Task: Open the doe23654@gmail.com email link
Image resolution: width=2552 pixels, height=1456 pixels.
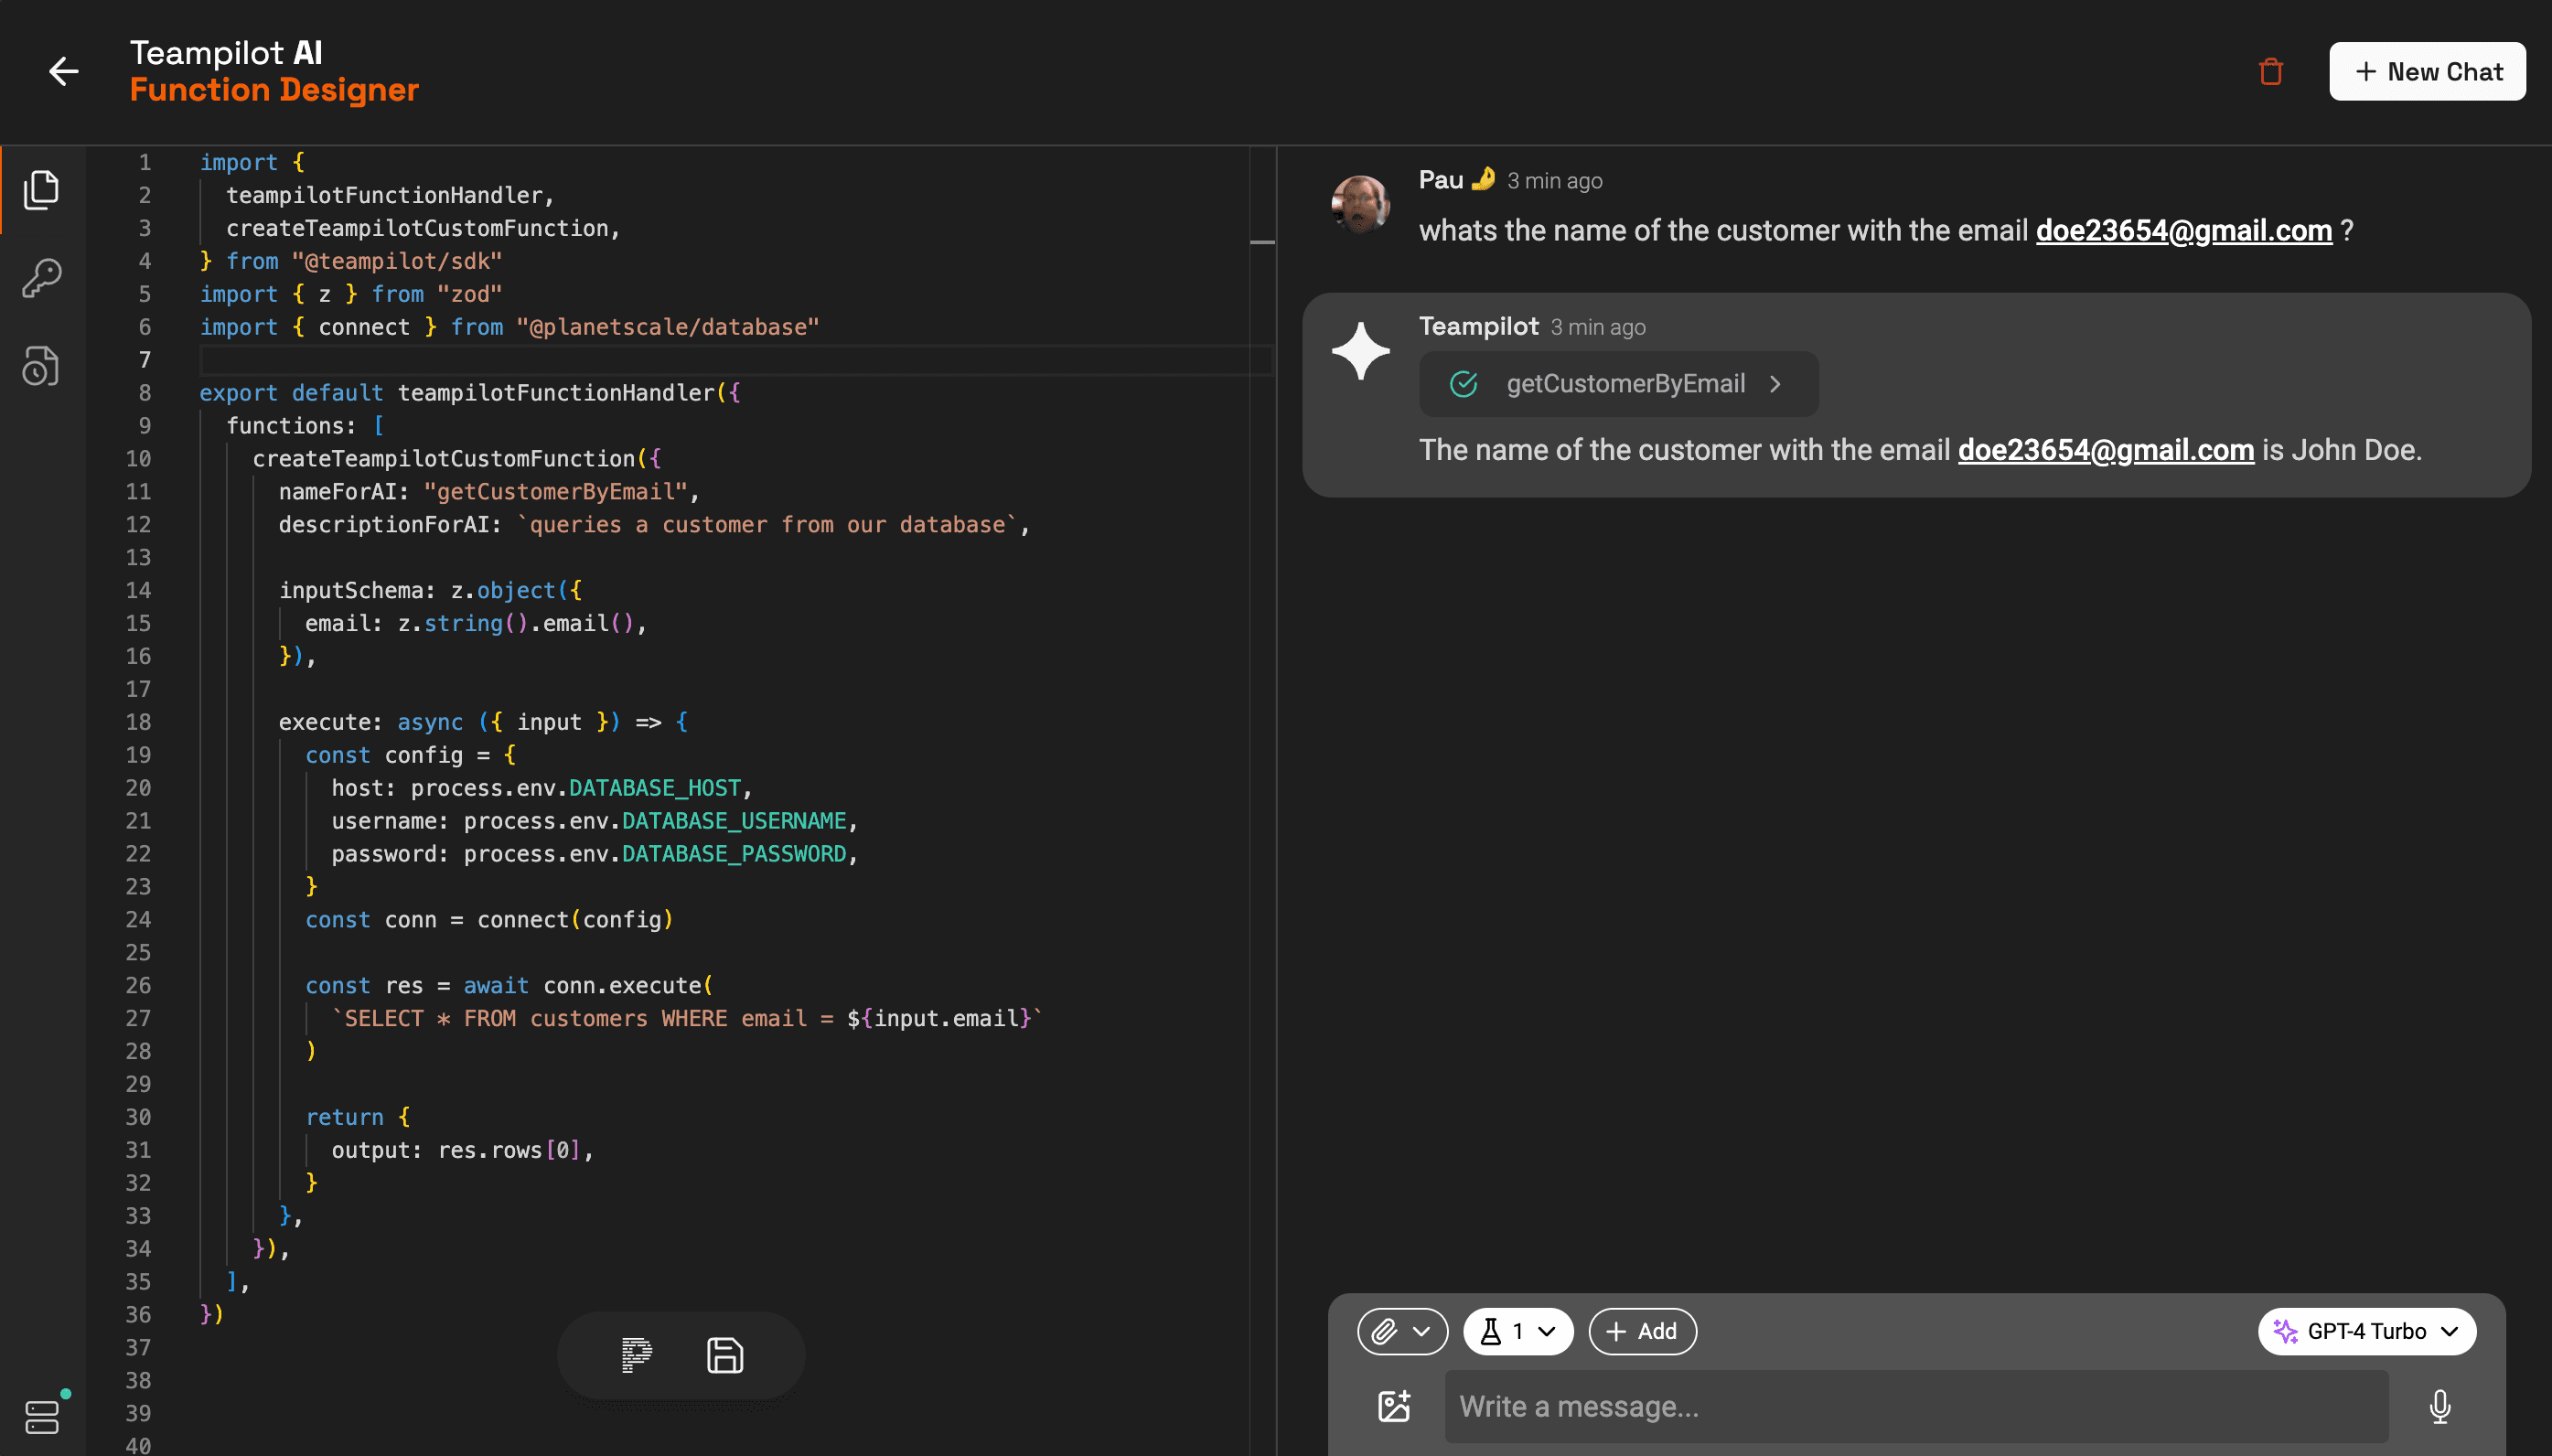Action: [2183, 230]
